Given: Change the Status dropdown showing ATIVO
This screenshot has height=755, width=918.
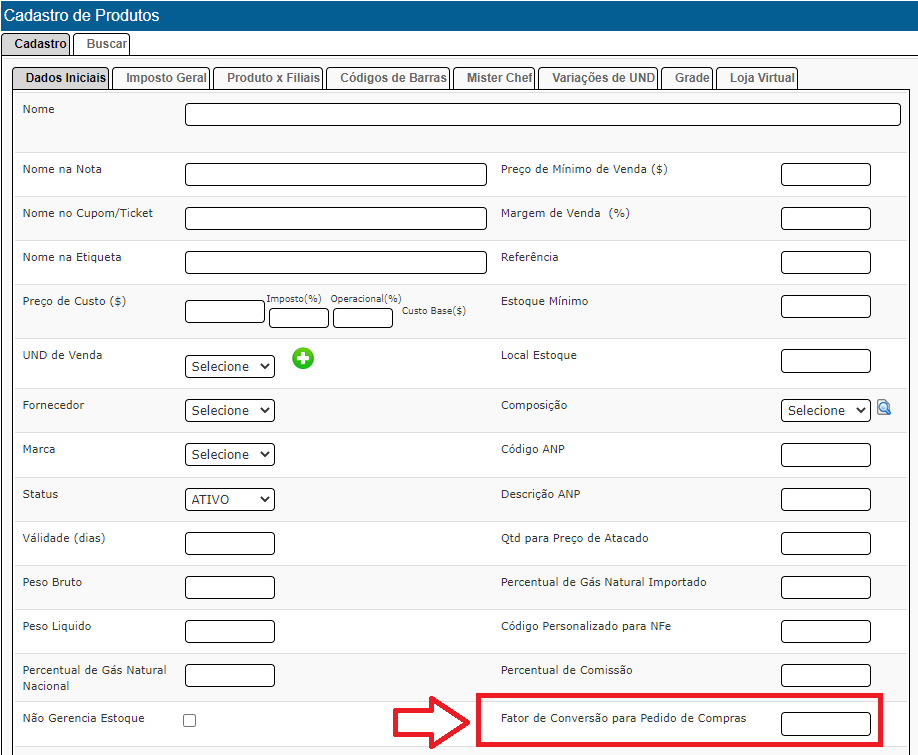Looking at the screenshot, I should coord(230,499).
